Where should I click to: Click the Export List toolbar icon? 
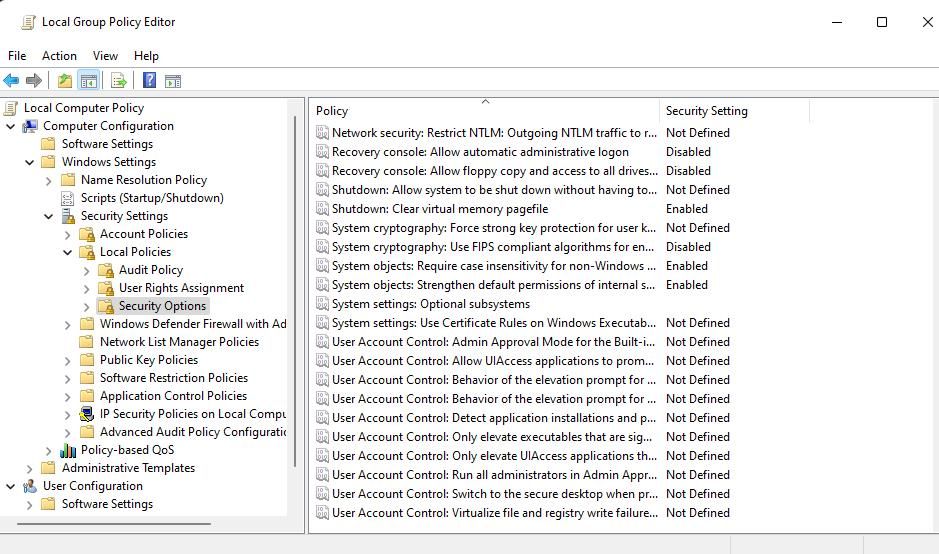[x=119, y=80]
